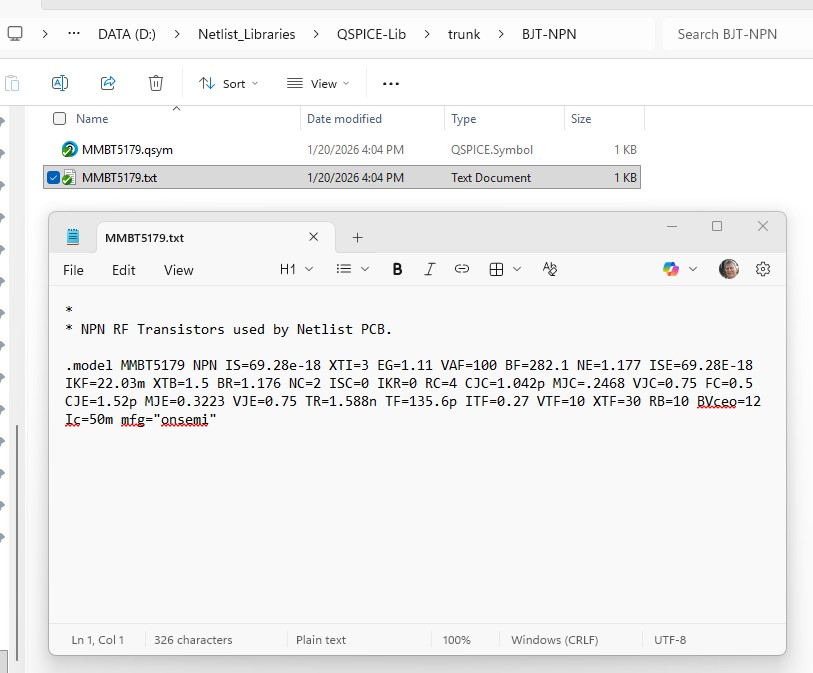Image resolution: width=813 pixels, height=673 pixels.
Task: Expand the list style dropdown in Notepad
Action: (x=353, y=269)
